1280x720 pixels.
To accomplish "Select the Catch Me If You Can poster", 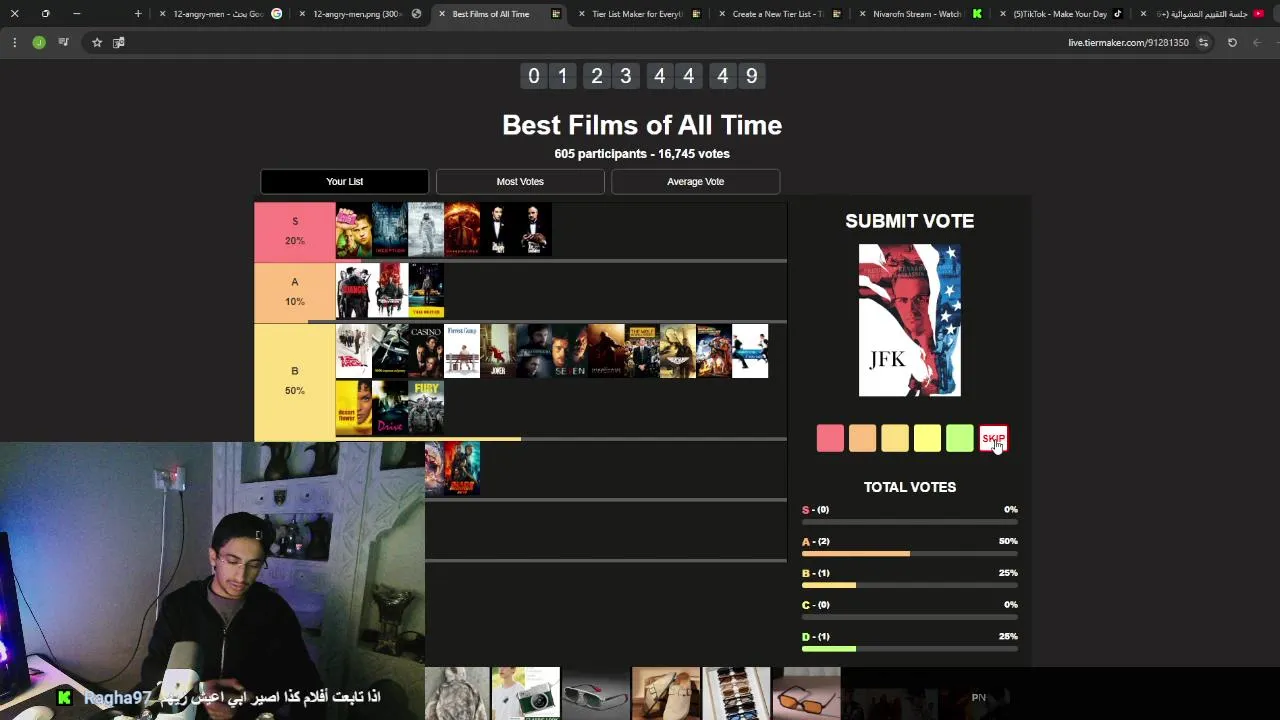I will tap(750, 351).
